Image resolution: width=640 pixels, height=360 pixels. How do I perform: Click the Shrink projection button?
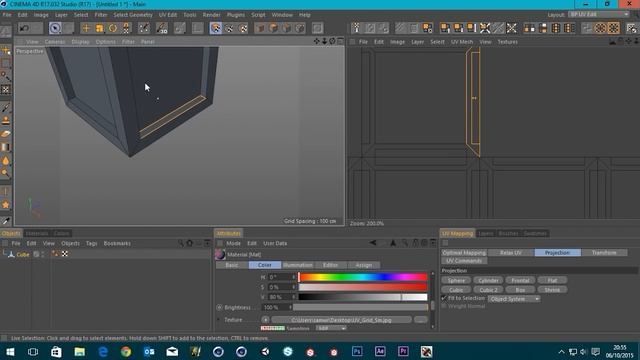tap(552, 290)
